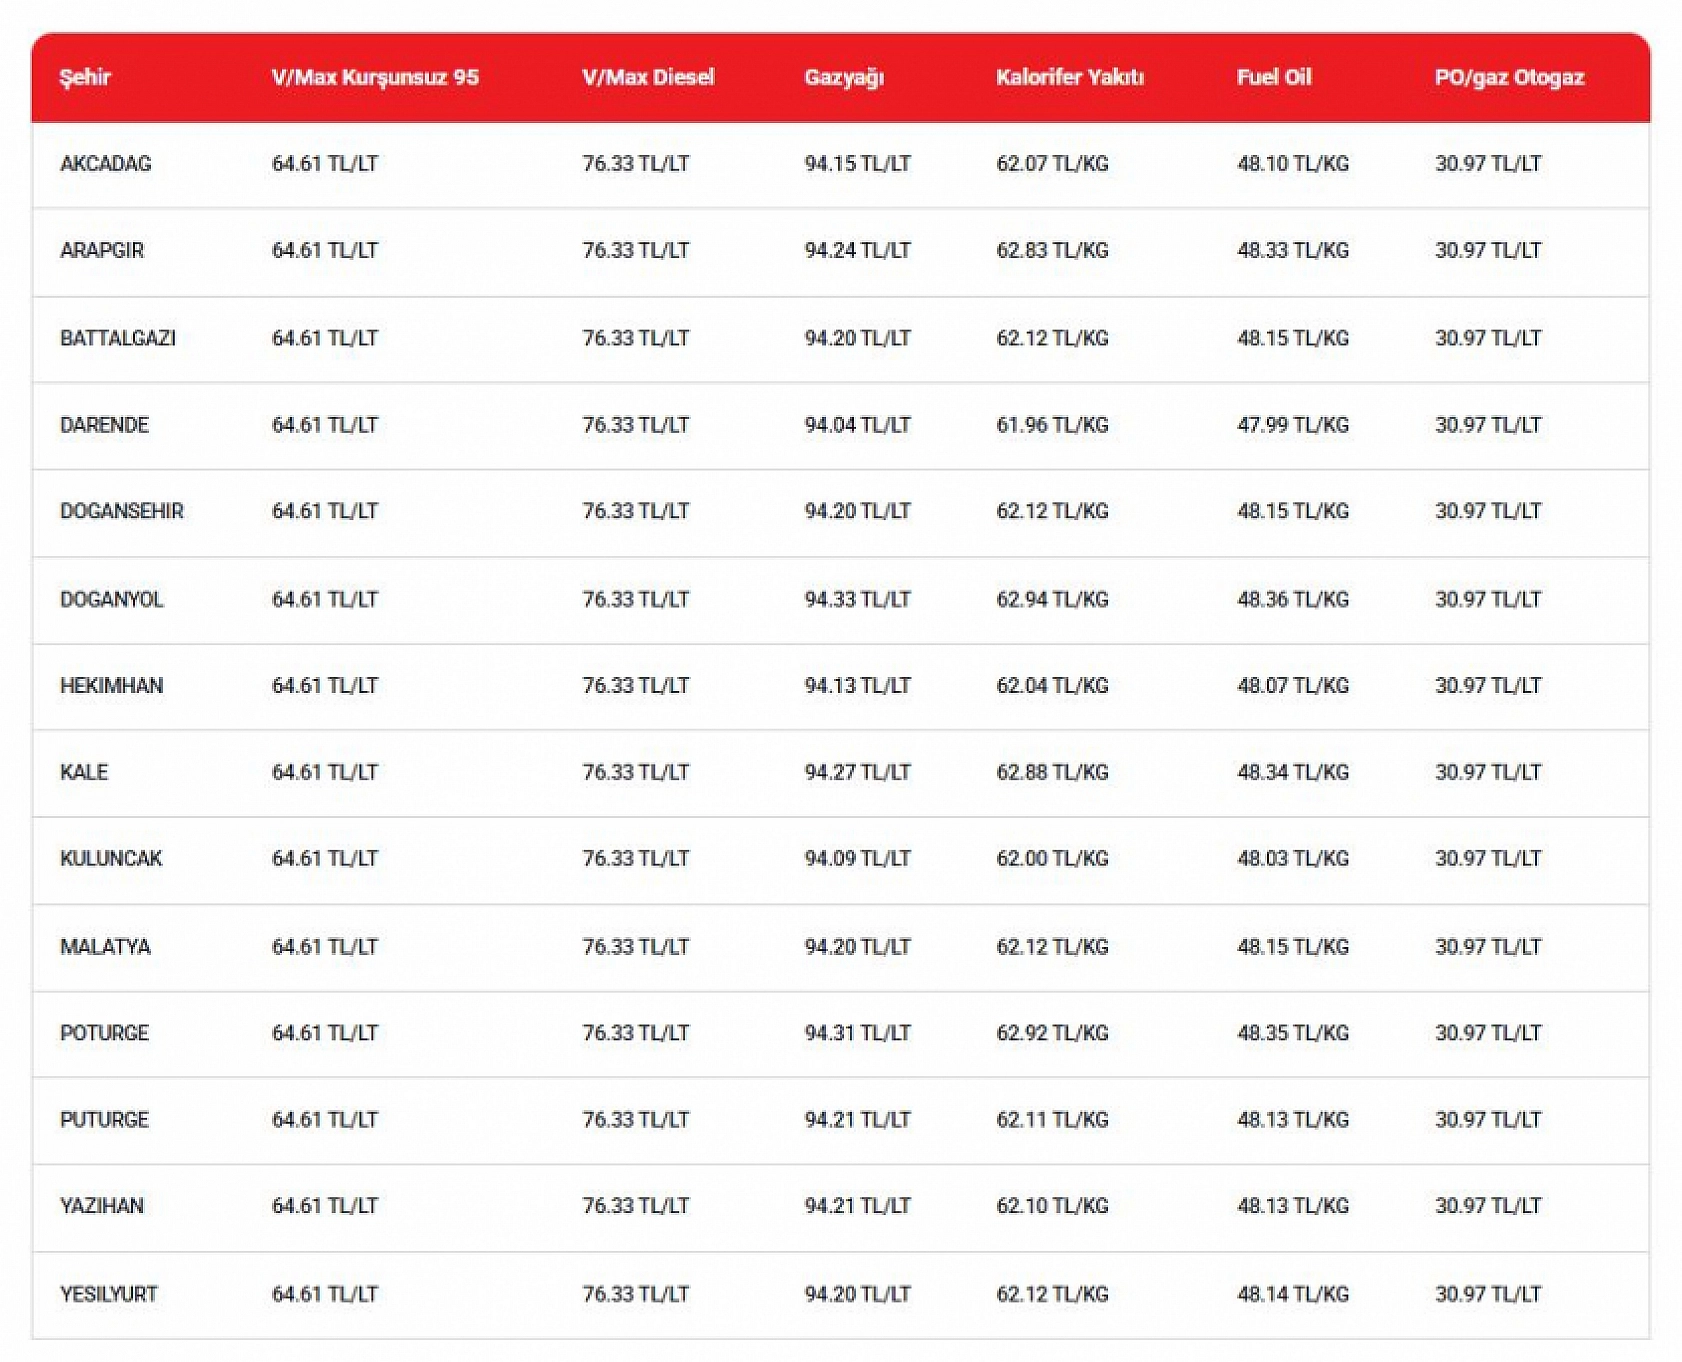Select the MALATYA row label
1682x1362 pixels.
[x=105, y=946]
